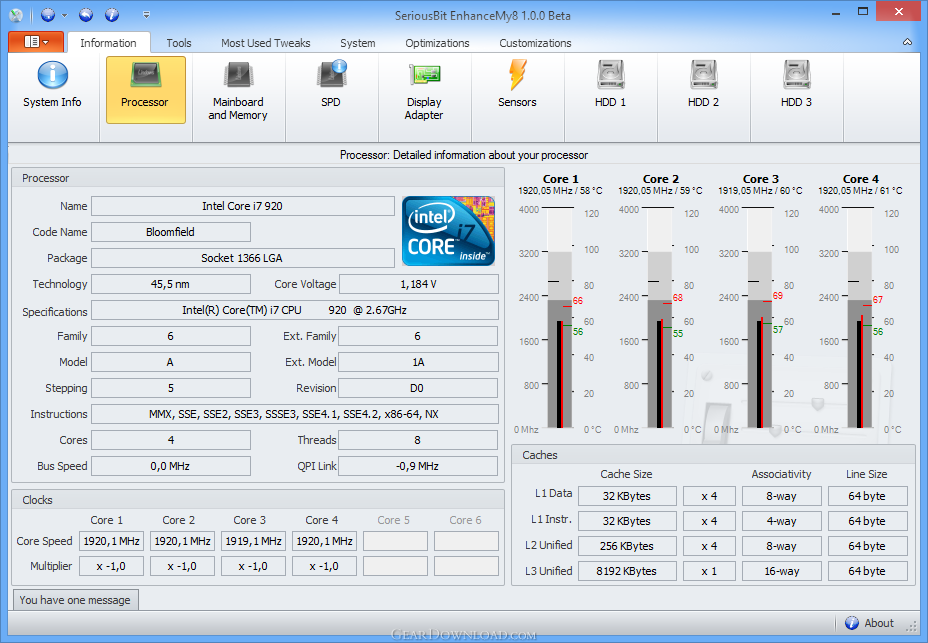Click Core 1 Core Speed 1920,1 MHz

pos(111,541)
